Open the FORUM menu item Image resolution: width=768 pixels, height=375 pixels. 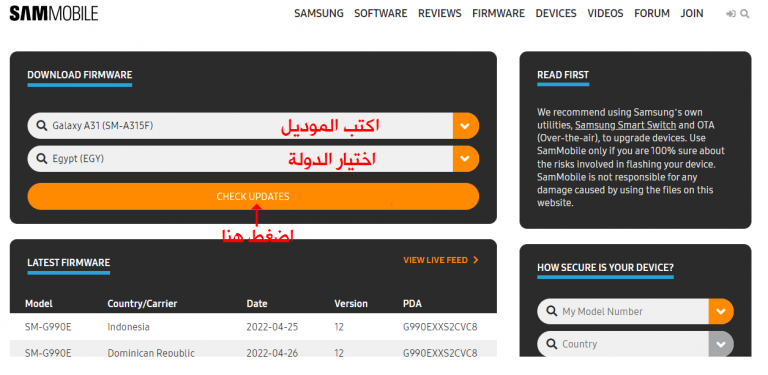tap(652, 14)
